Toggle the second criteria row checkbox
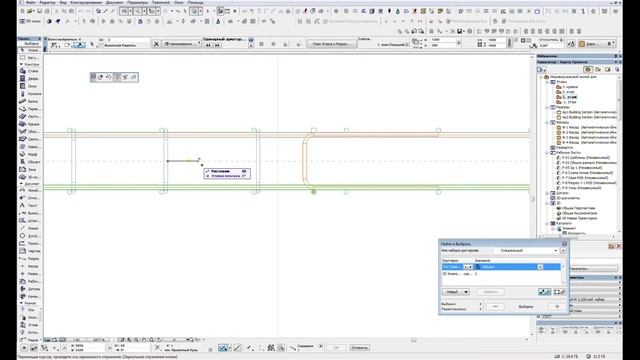Viewport: 640px width, 360px height. (x=445, y=274)
